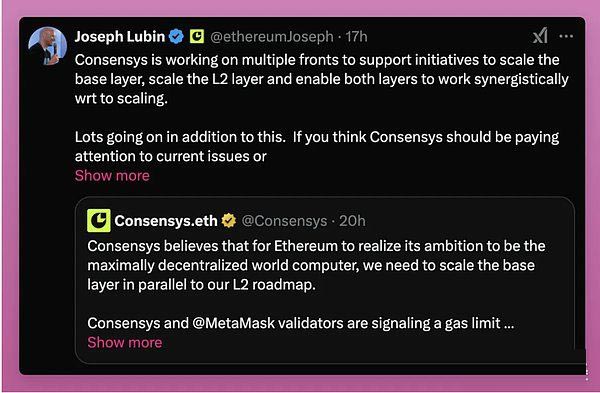Expand the quoted tweet with Show more

pos(125,342)
